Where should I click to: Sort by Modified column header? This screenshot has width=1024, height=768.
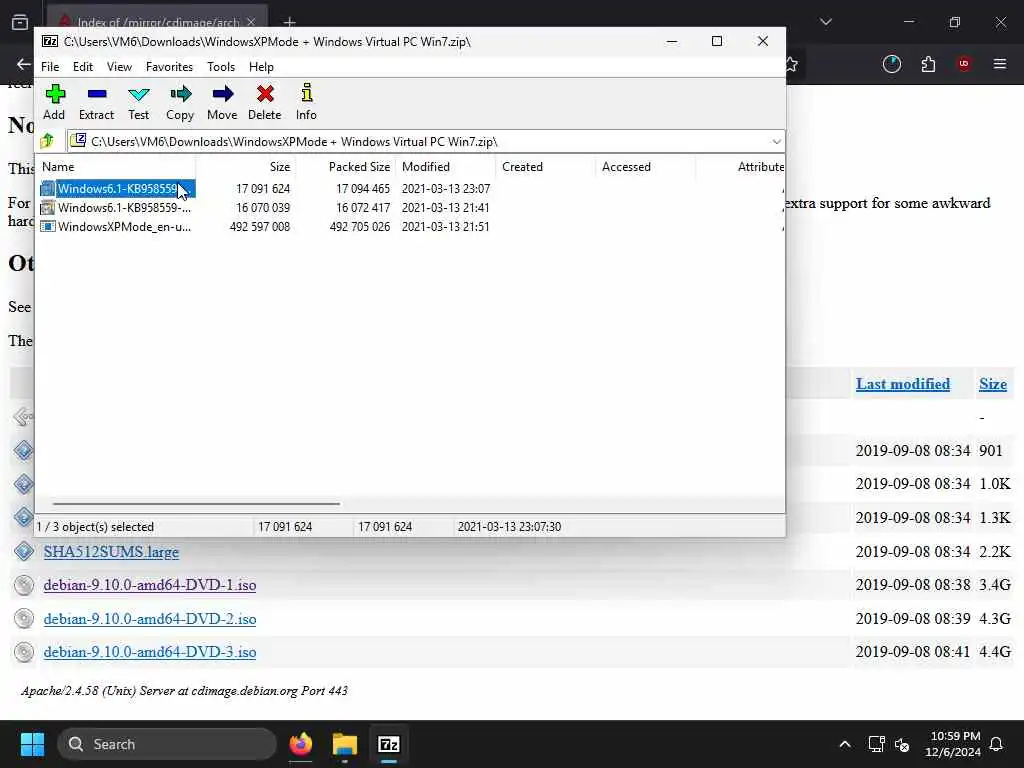tap(446, 167)
